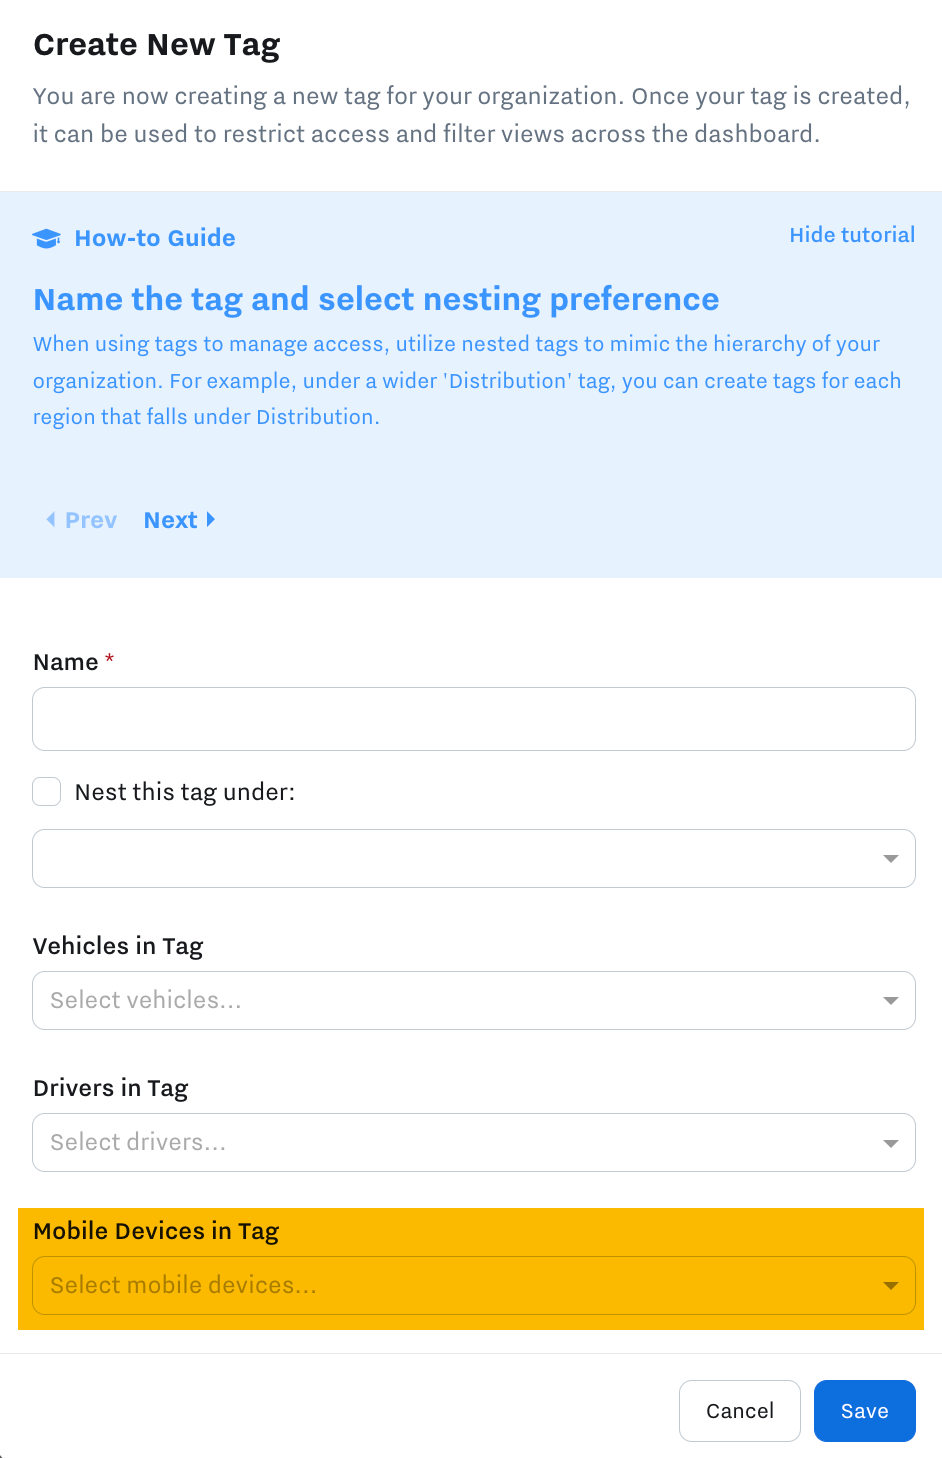Screen dimensions: 942x1458
Task: Hide the How-to Guide tutorial
Action: (x=852, y=235)
